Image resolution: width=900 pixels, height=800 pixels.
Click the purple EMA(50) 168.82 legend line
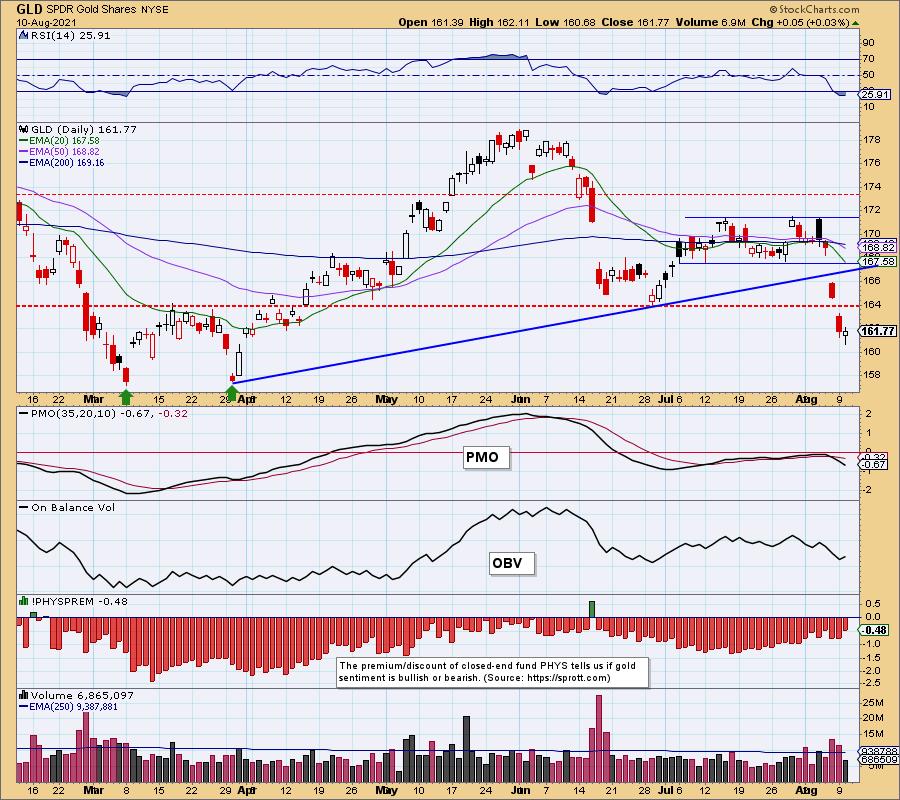60,152
